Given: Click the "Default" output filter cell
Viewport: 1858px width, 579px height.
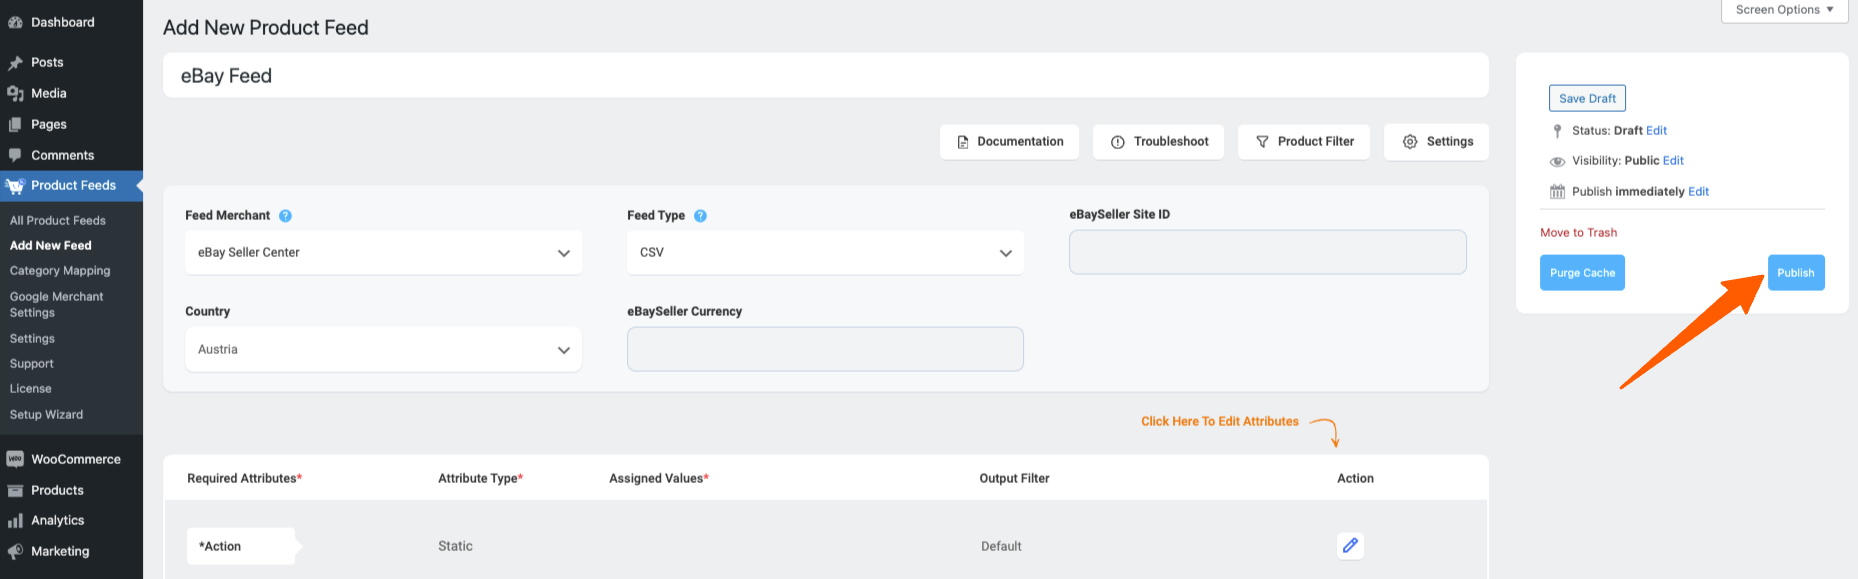Looking at the screenshot, I should tap(1001, 546).
